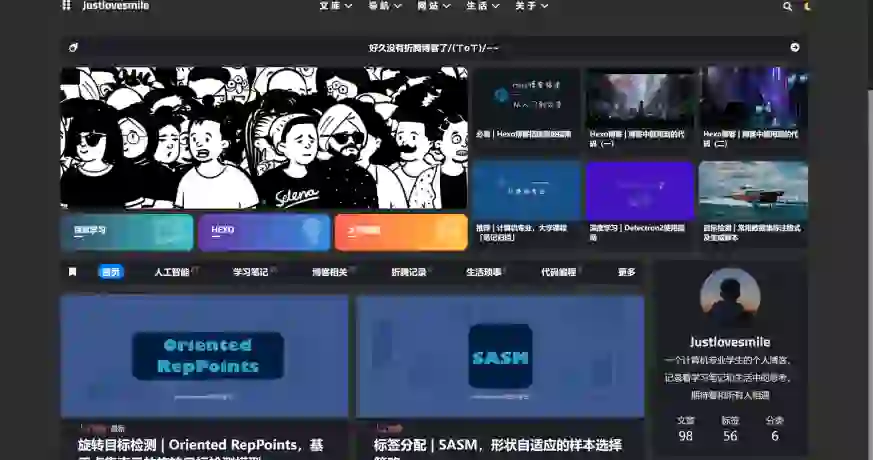Open the orange category card

(x=400, y=231)
